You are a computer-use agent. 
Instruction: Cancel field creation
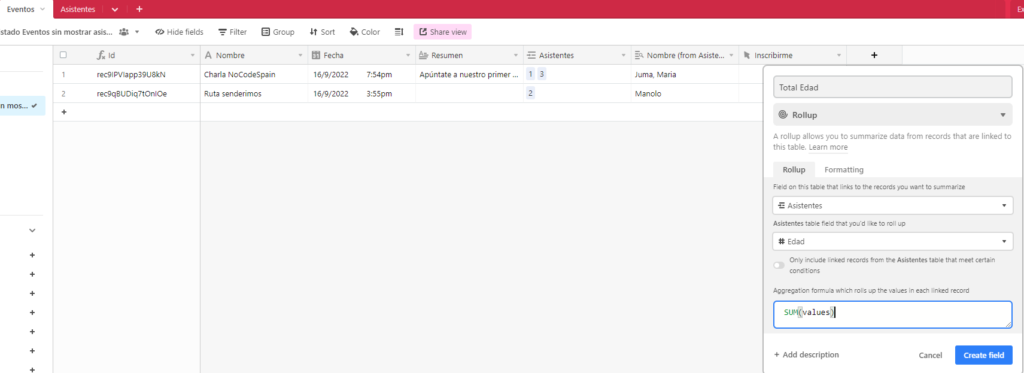click(x=930, y=355)
